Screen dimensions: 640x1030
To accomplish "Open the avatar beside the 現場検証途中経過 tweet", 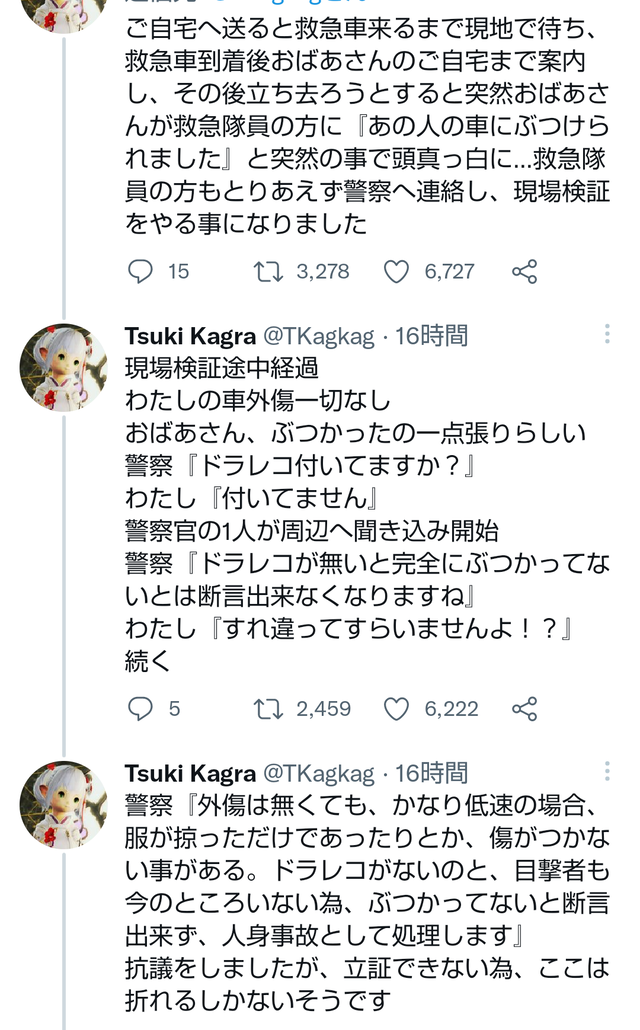I will (63, 368).
